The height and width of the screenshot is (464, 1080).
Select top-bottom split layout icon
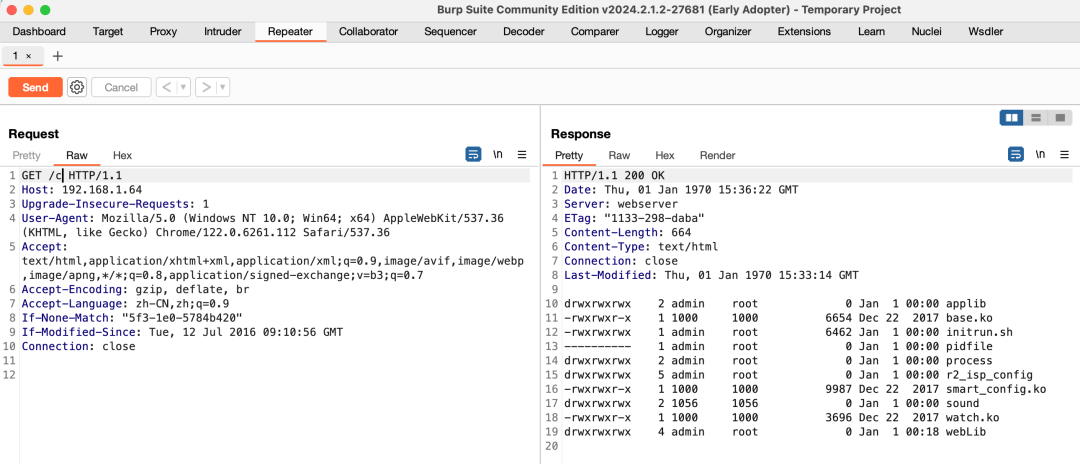(1035, 118)
